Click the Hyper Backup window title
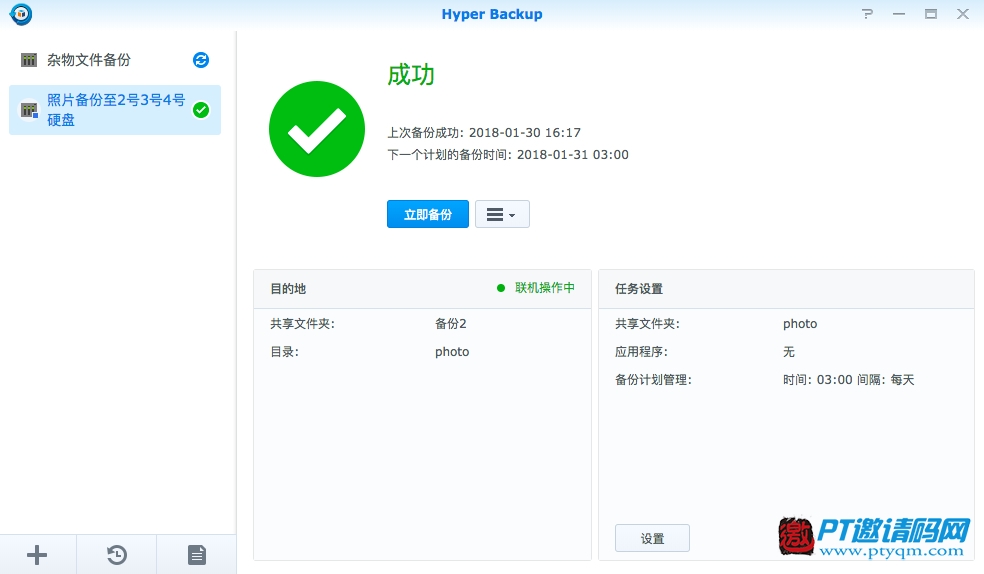The height and width of the screenshot is (574, 984). (492, 14)
